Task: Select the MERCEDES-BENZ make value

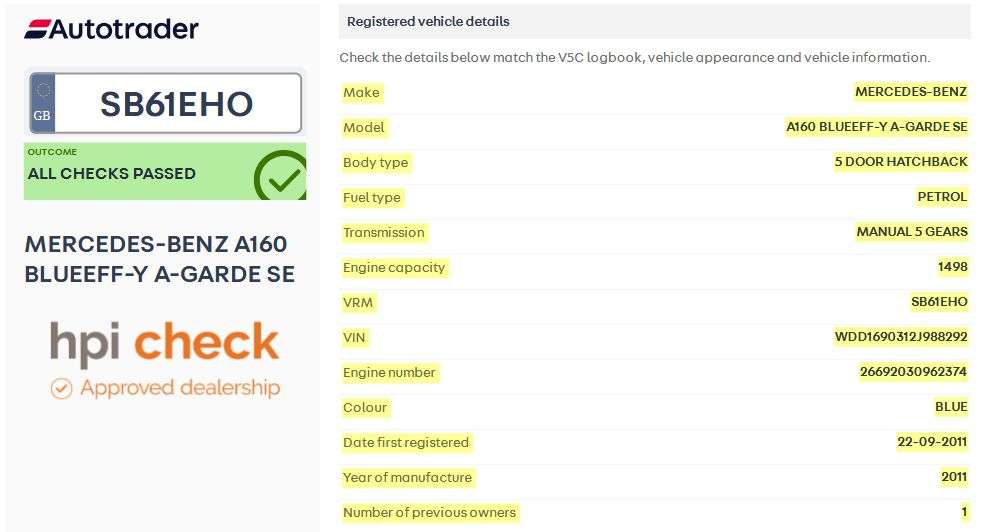Action: 910,92
